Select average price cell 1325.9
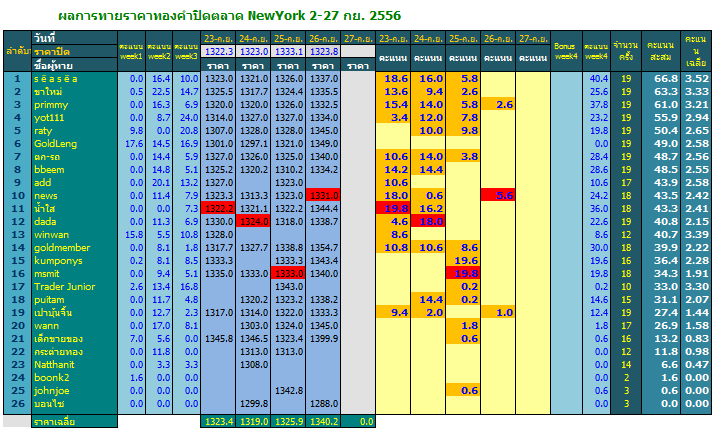The width and height of the screenshot is (714, 434). coord(288,422)
